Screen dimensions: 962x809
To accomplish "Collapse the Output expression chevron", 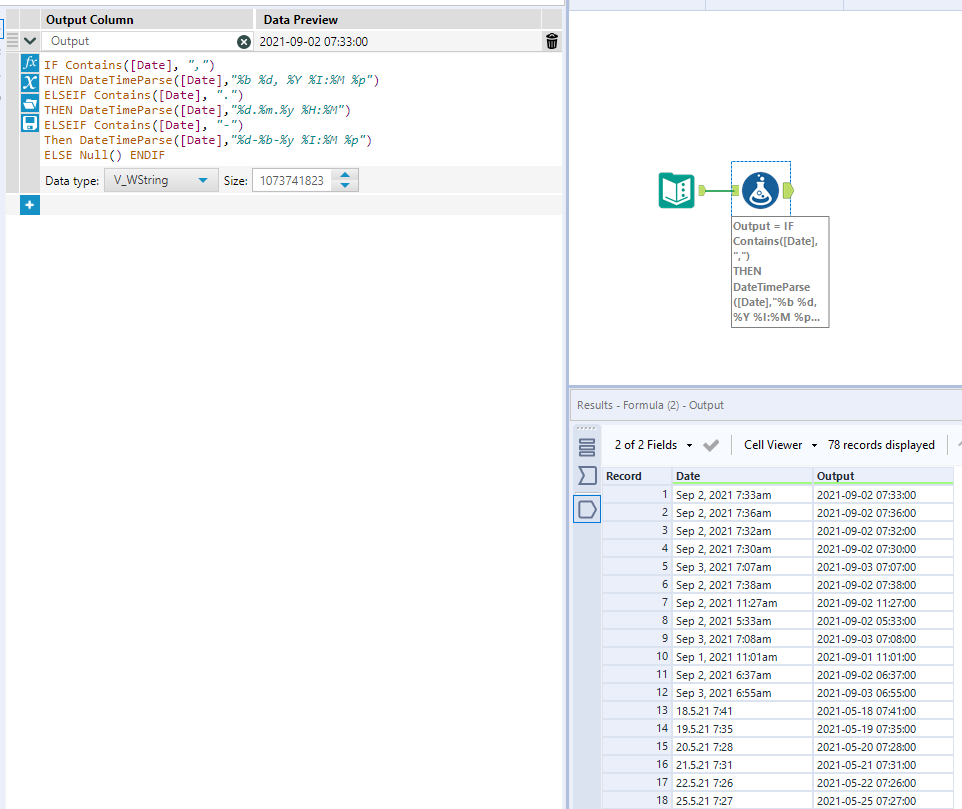I will (29, 41).
